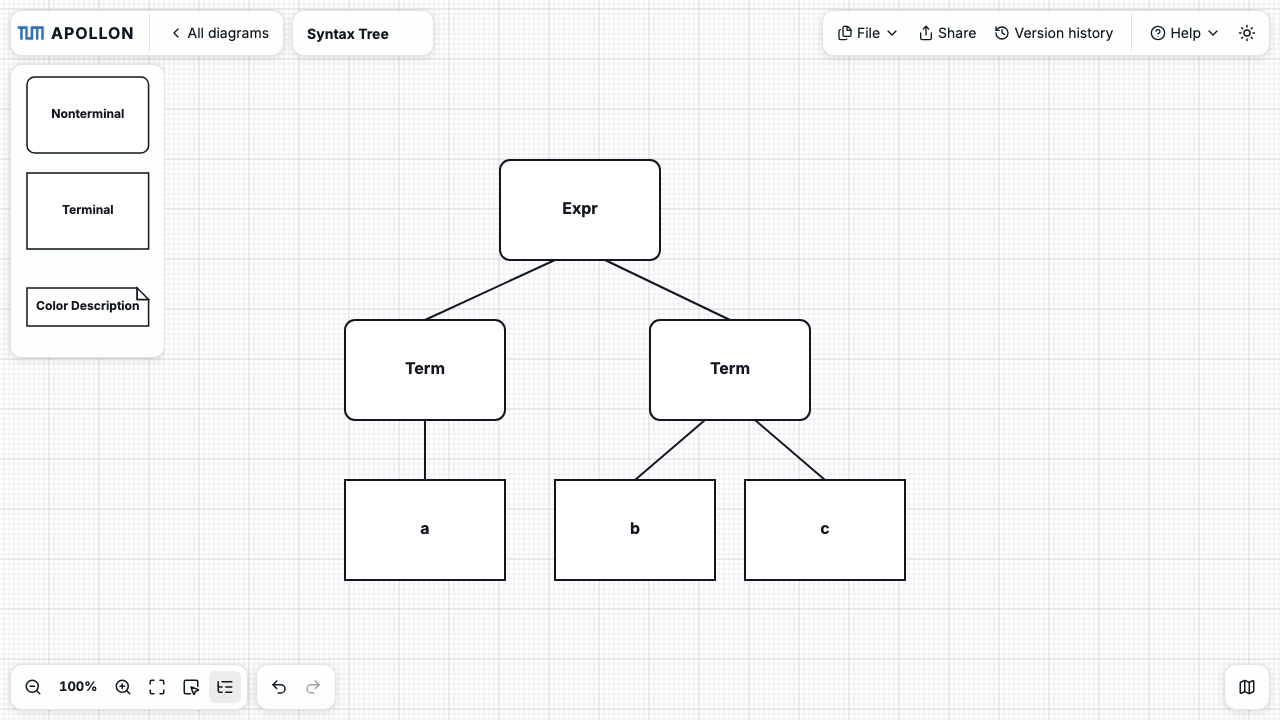Toggle the tree layout icon
The width and height of the screenshot is (1280, 720).
tap(225, 687)
